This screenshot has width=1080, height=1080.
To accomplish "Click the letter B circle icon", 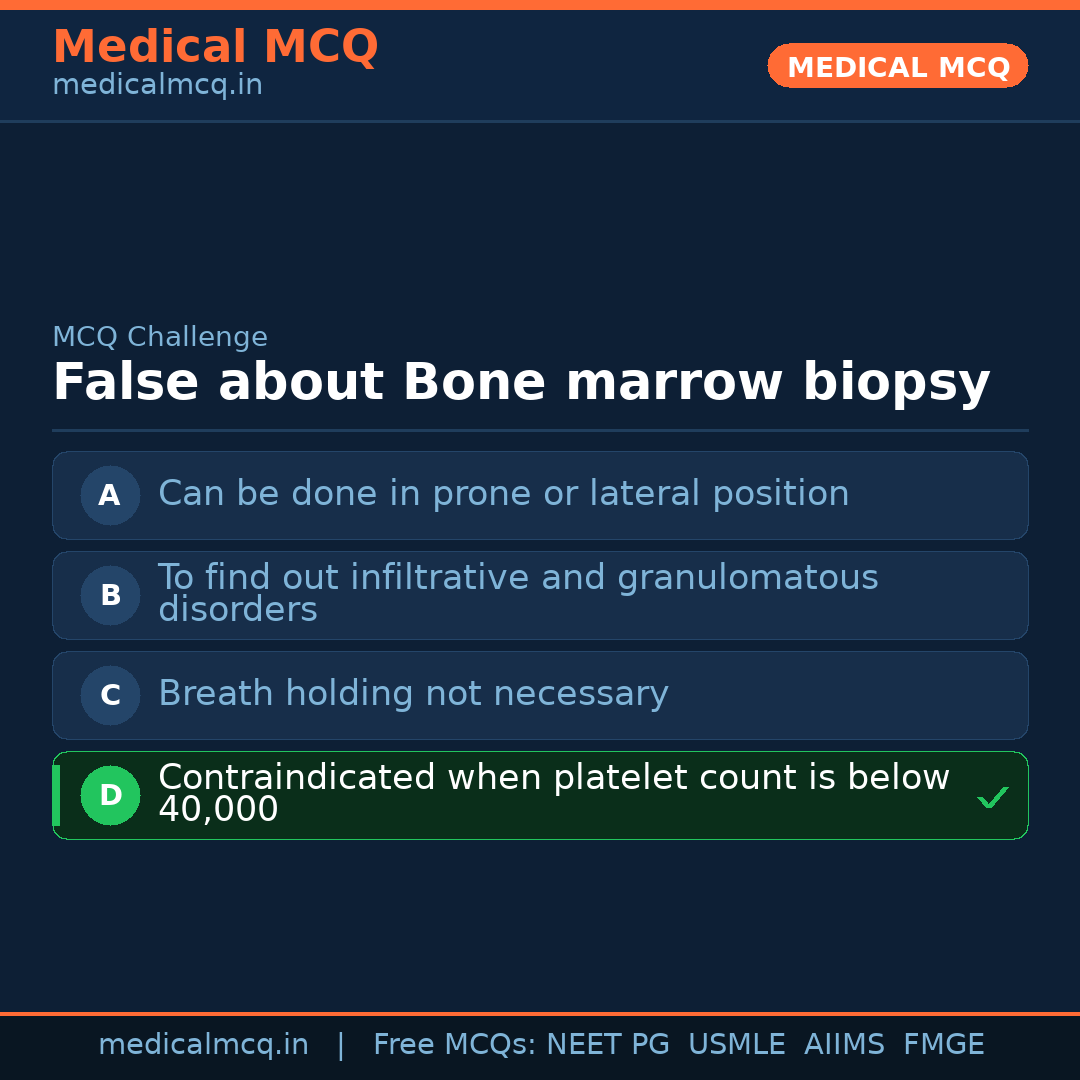I will click(x=110, y=595).
